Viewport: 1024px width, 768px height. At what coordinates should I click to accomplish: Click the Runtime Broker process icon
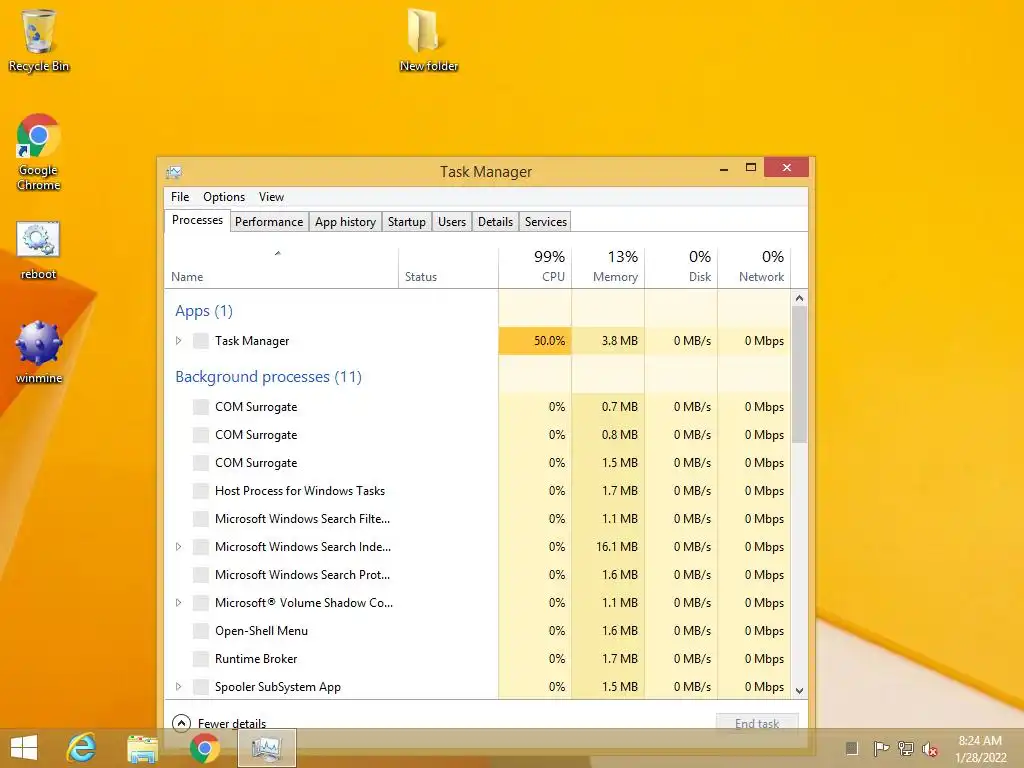201,659
